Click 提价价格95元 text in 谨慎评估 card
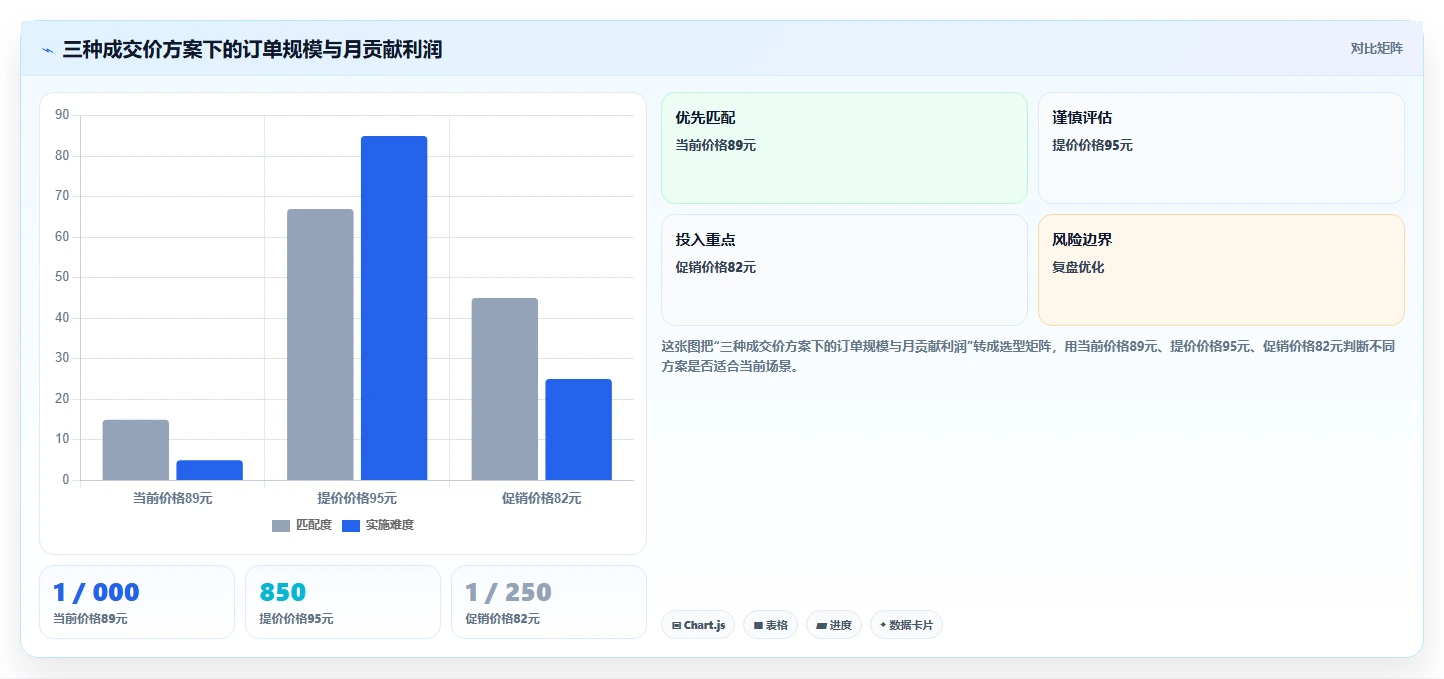Viewport: 1444px width, 679px height. [1093, 145]
